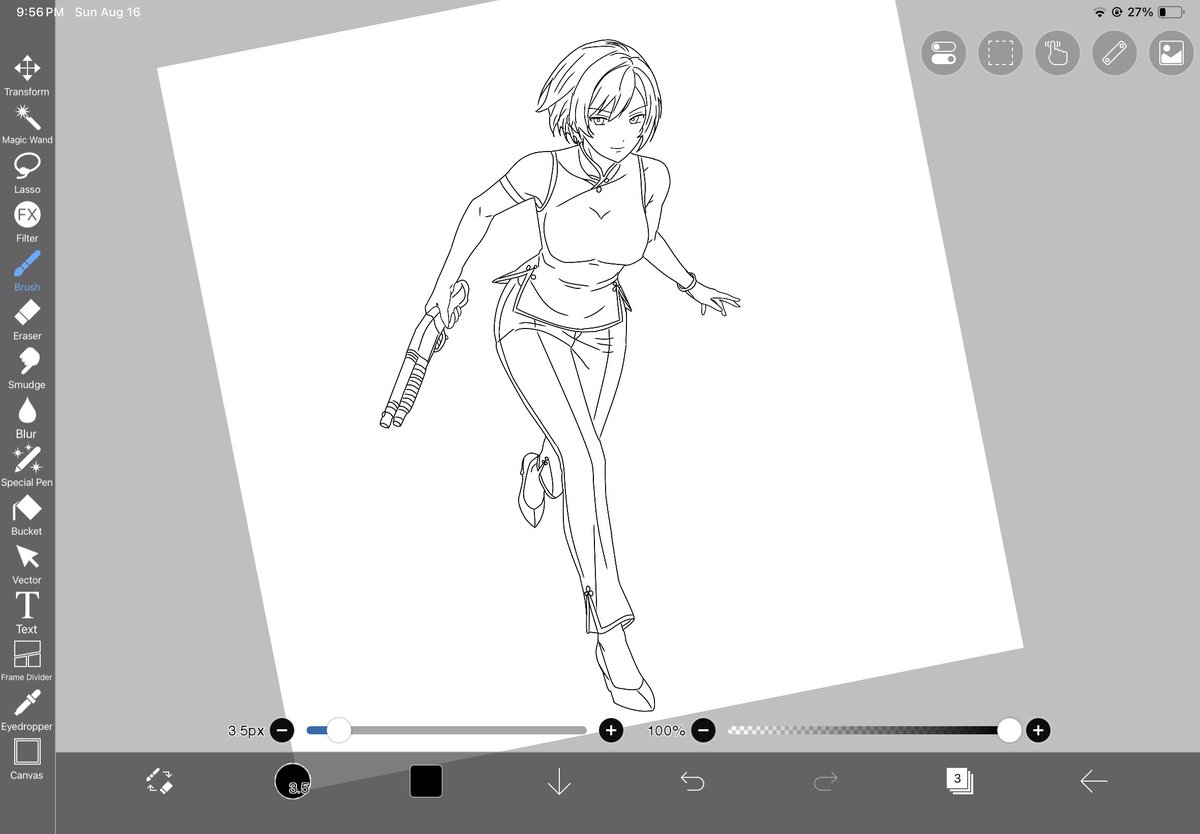The width and height of the screenshot is (1200, 834).
Task: Click the brush thickness slider handle
Action: tap(339, 731)
